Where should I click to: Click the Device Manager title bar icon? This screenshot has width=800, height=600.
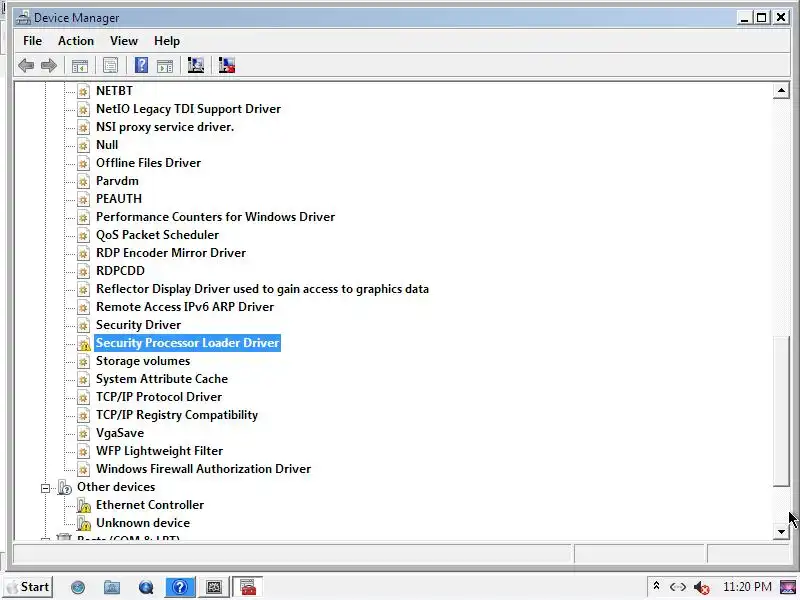[23, 18]
